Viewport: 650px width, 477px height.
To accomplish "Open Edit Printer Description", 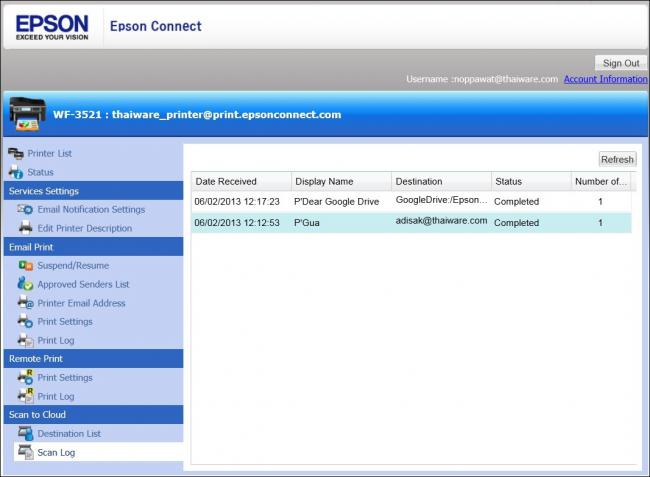I will tap(85, 228).
